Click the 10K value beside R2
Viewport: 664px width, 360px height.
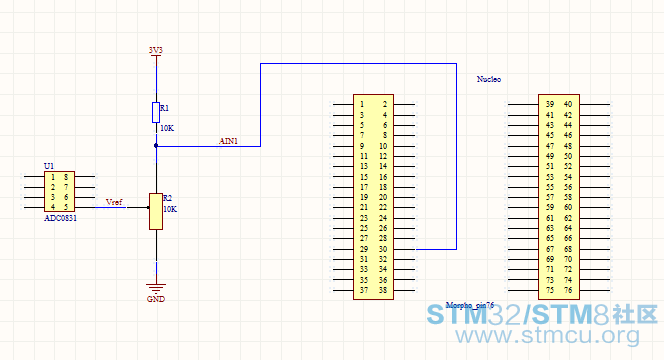point(170,209)
